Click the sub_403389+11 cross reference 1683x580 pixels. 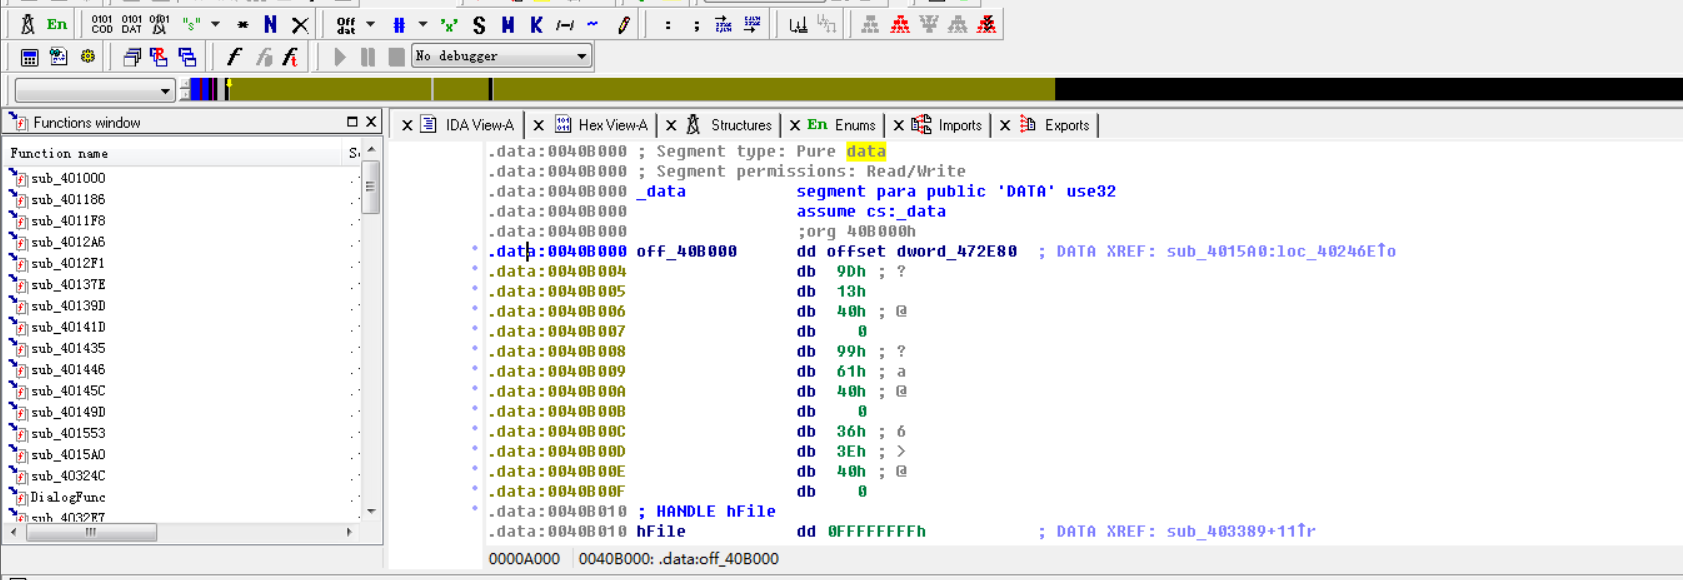(x=1241, y=531)
